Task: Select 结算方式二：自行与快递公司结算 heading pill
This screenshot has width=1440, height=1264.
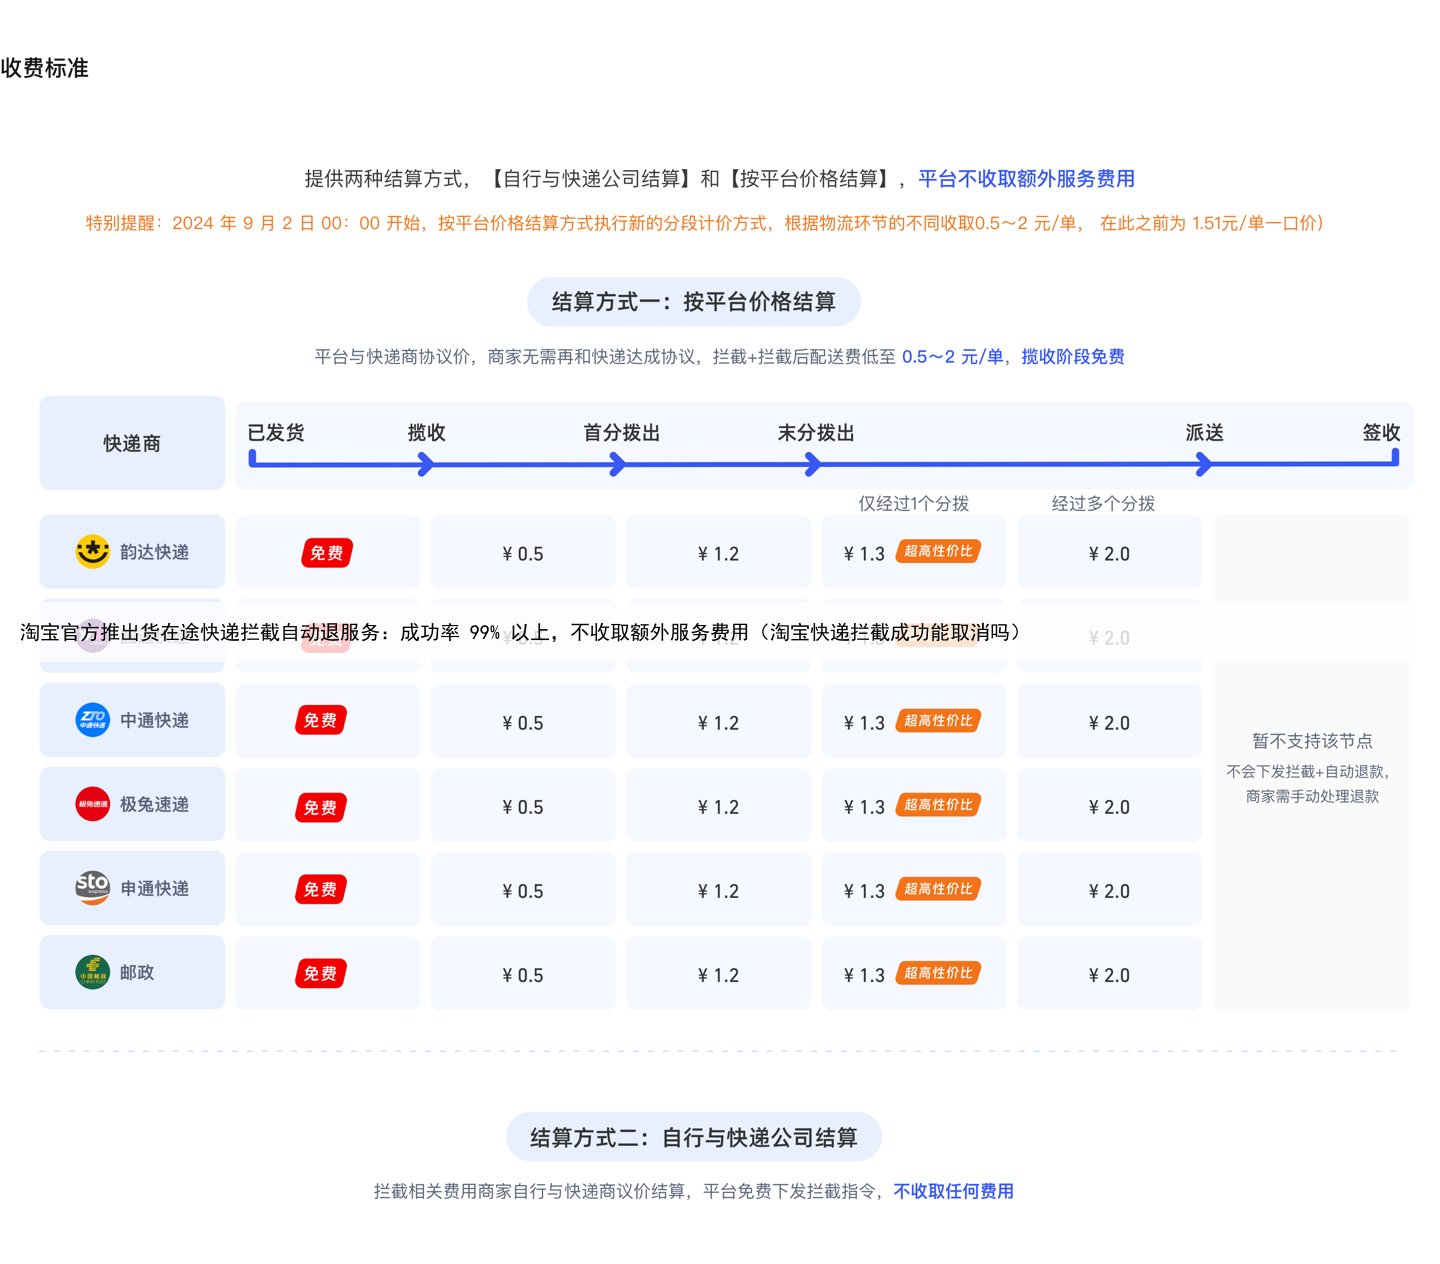Action: [x=693, y=1138]
